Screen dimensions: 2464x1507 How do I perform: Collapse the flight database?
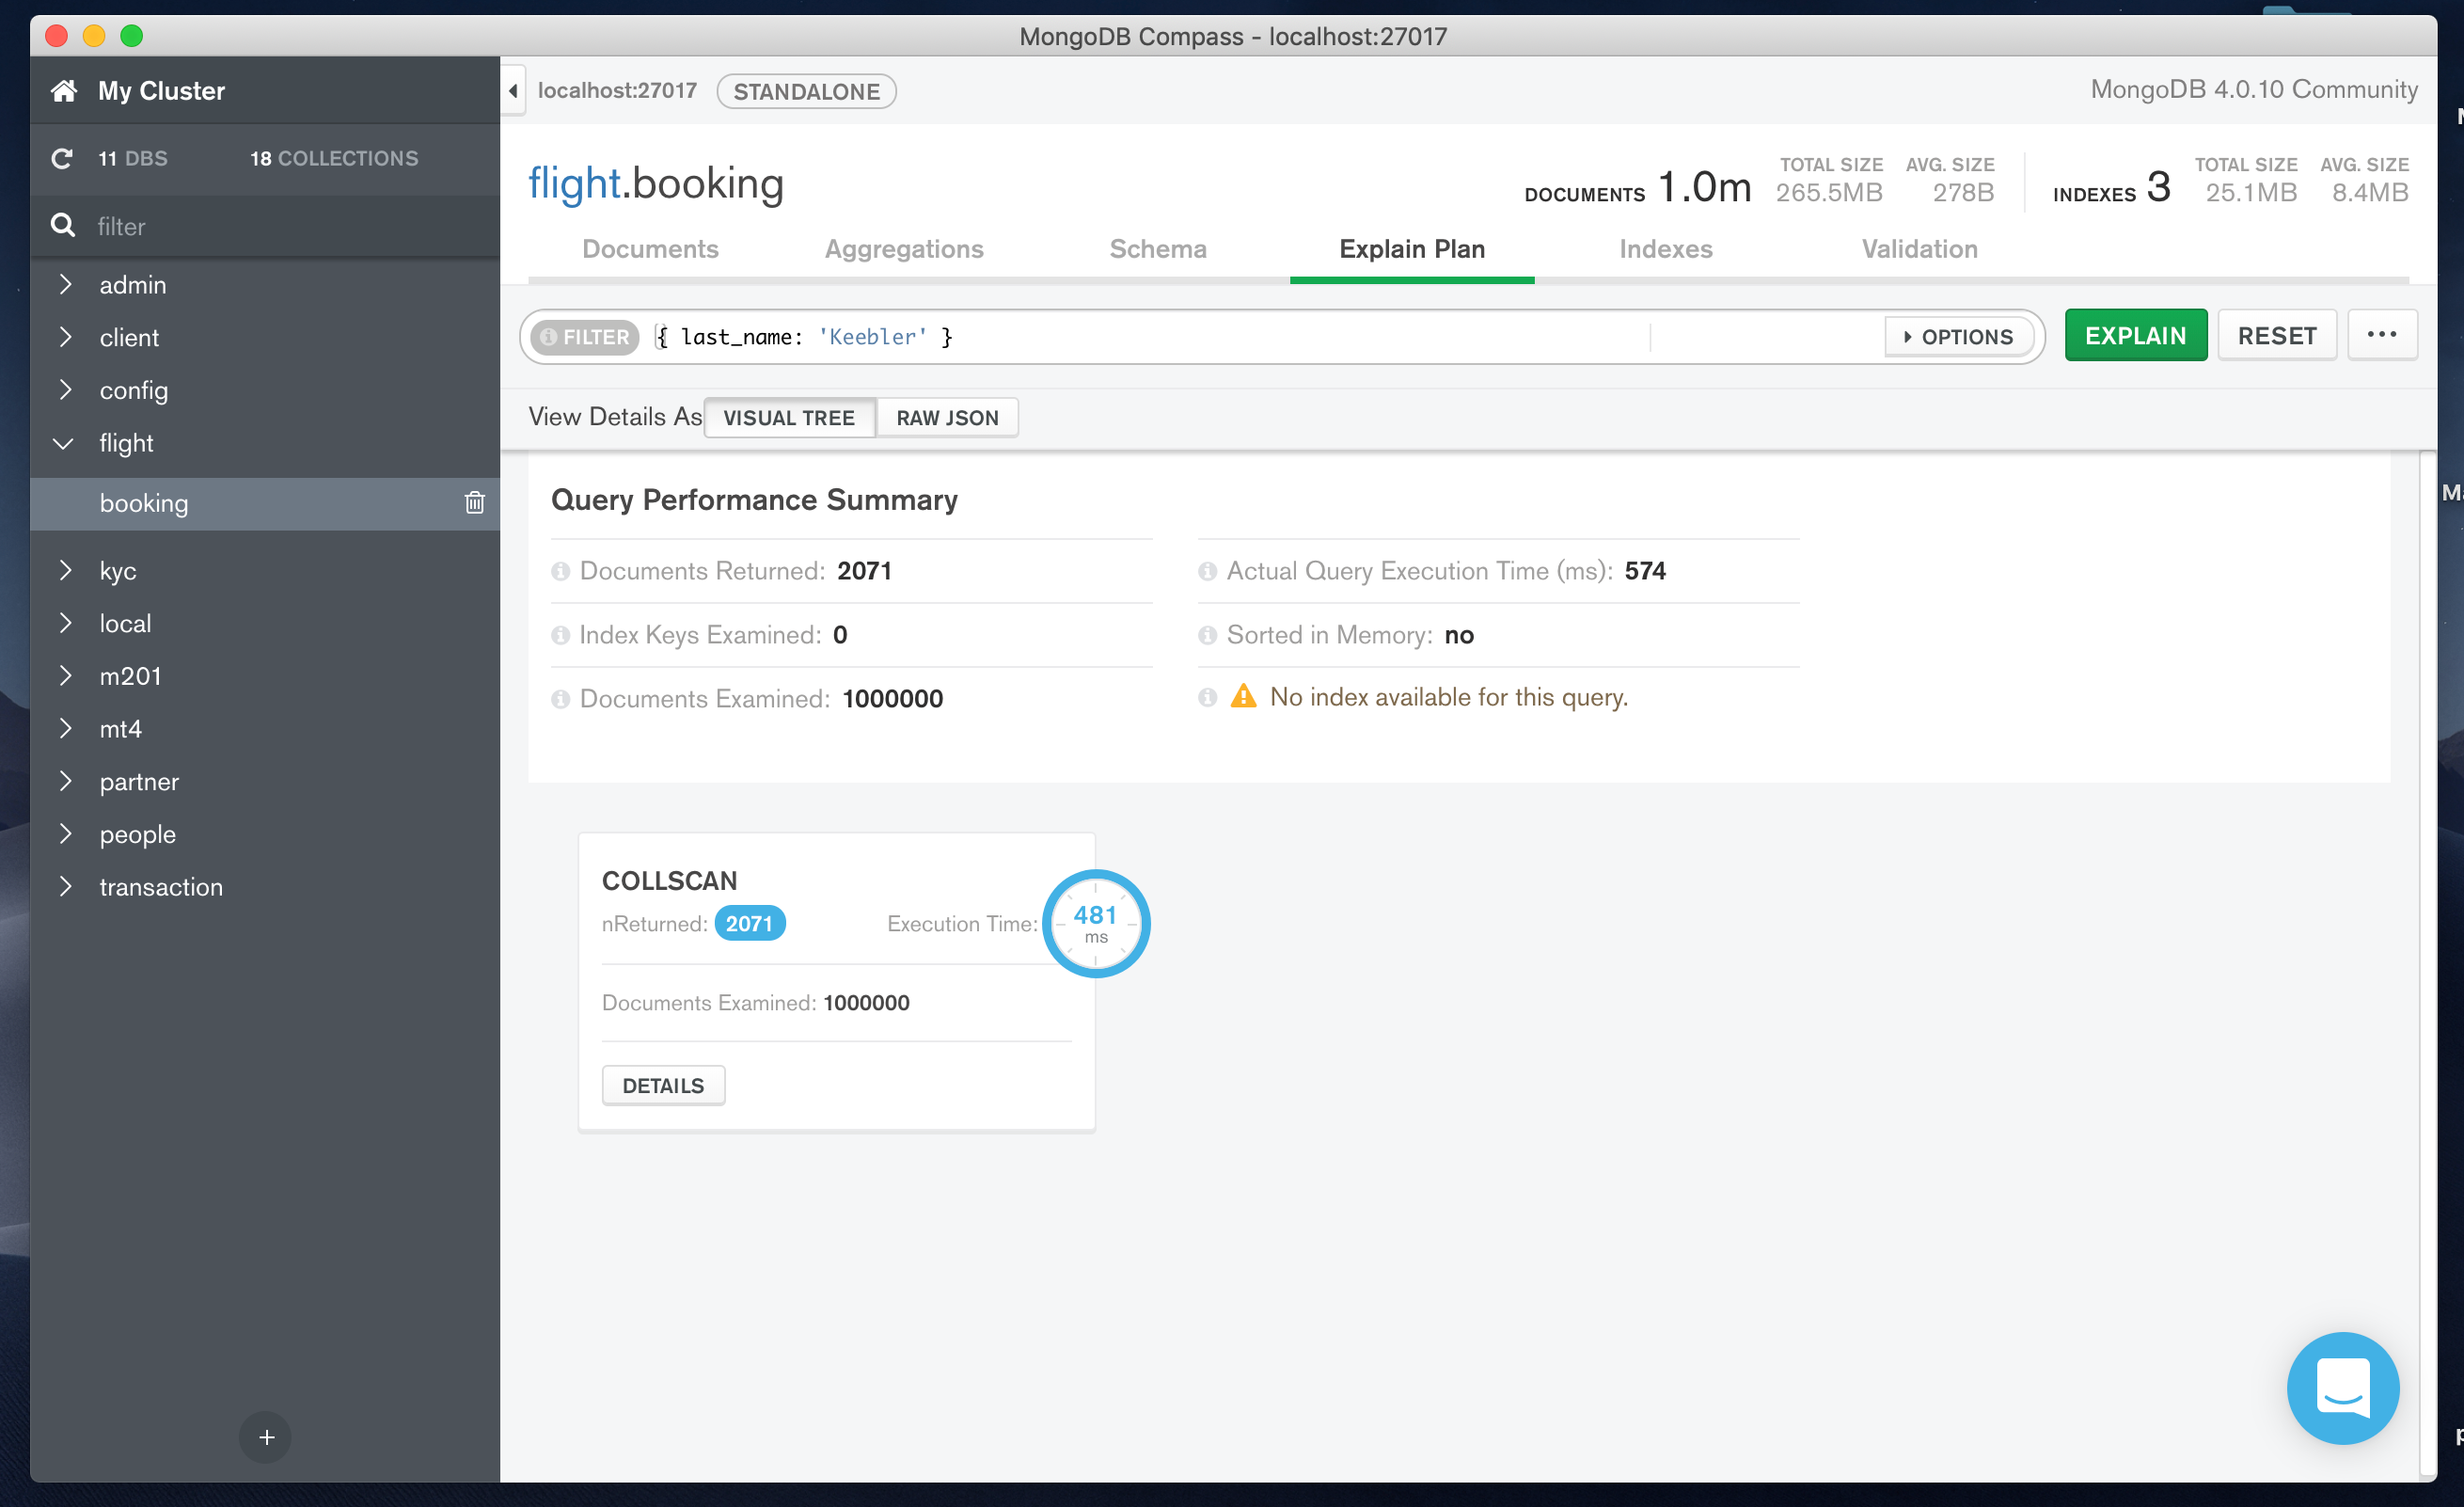pyautogui.click(x=63, y=443)
